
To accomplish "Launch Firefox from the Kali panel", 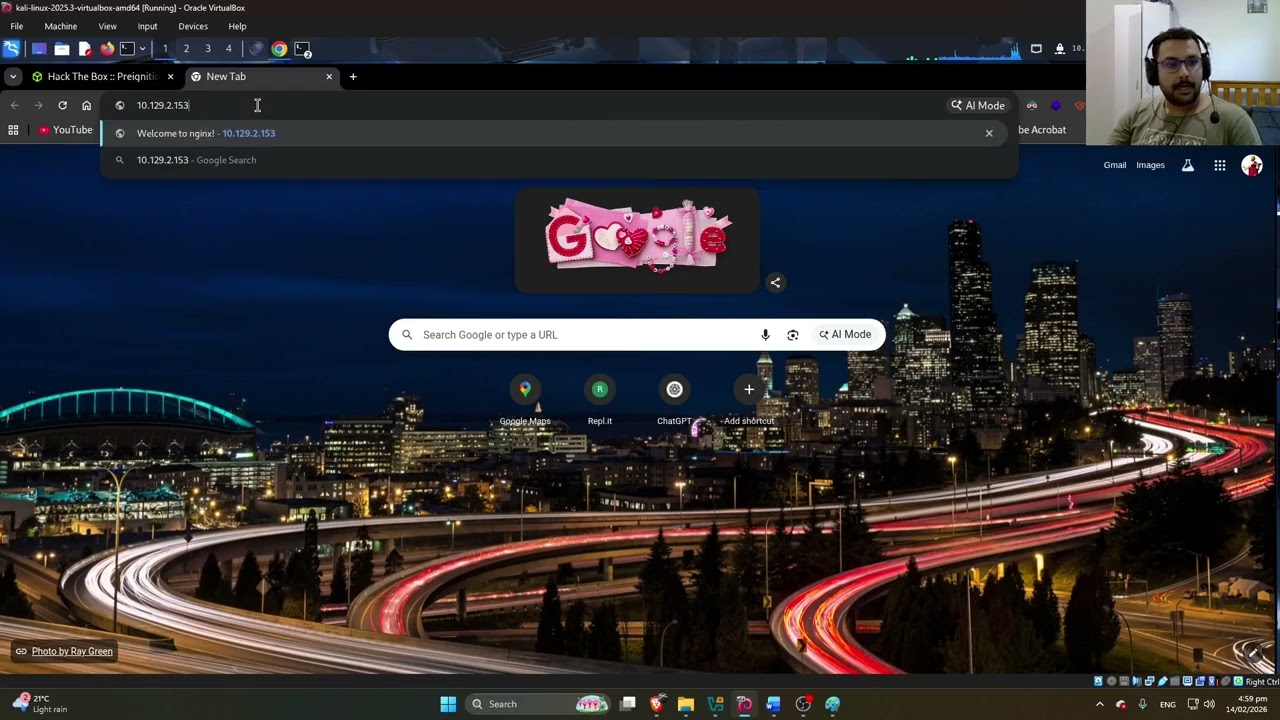I will click(x=107, y=48).
